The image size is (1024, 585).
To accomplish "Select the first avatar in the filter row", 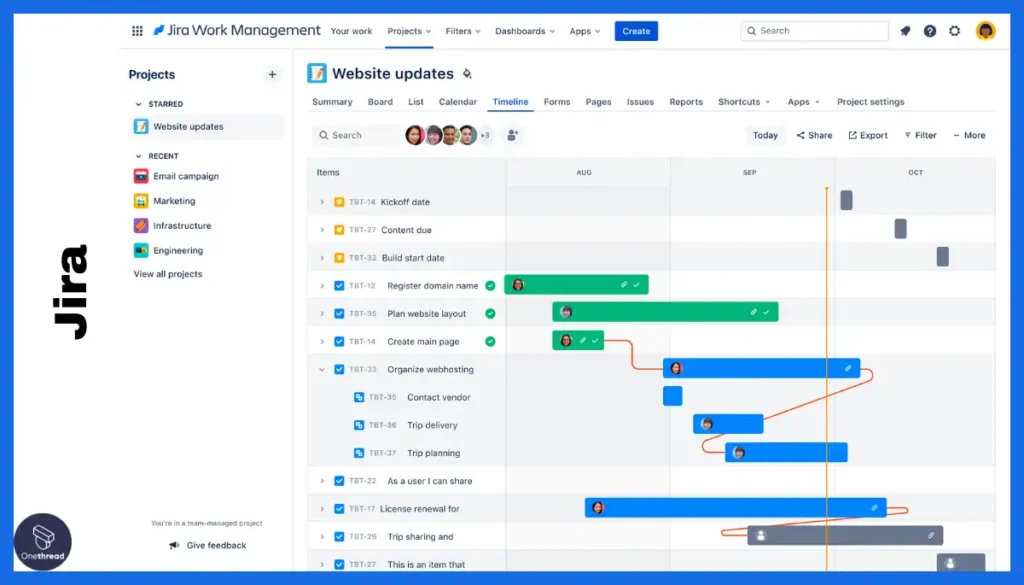I will [x=414, y=135].
